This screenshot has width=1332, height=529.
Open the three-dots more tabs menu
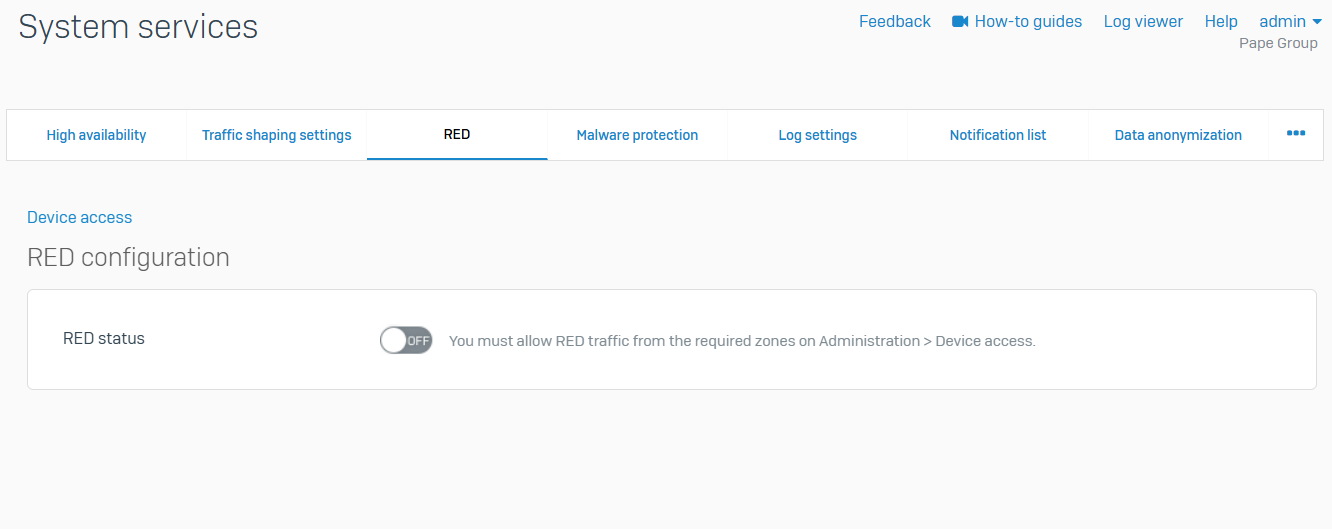click(x=1296, y=134)
